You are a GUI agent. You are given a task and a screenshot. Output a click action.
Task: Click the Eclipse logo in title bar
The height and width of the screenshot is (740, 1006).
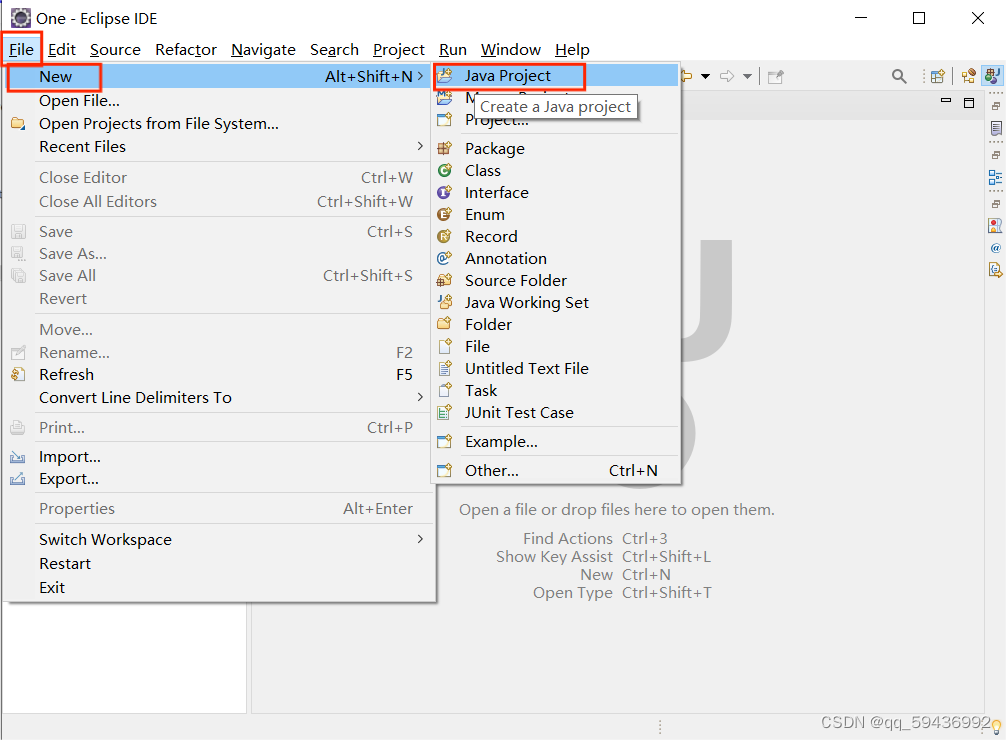point(21,18)
